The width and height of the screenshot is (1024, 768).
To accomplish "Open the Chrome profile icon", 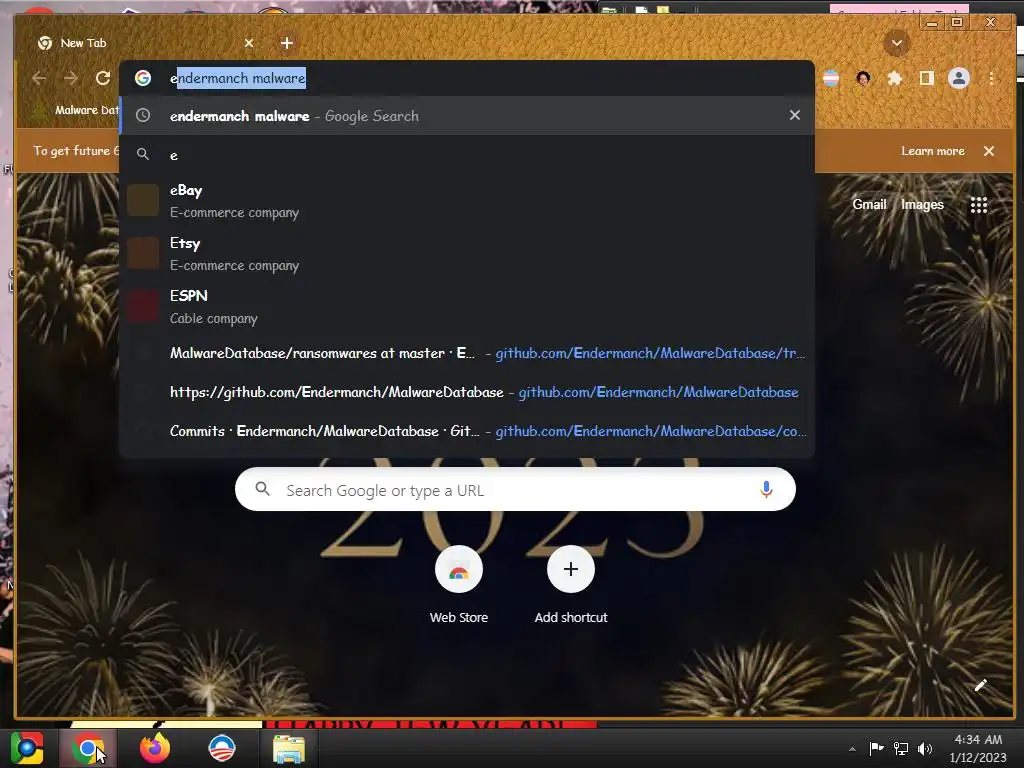I will (959, 78).
